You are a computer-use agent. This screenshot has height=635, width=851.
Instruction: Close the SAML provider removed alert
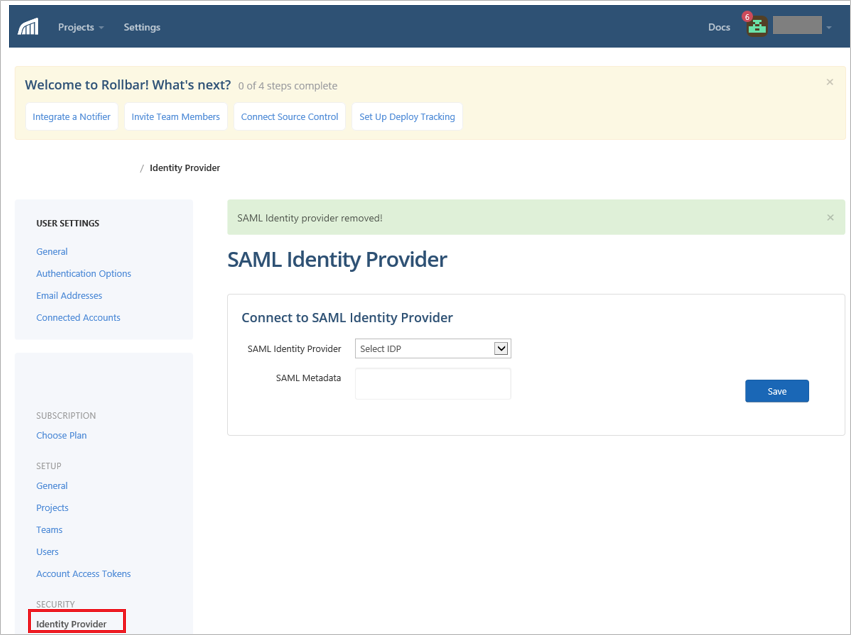(830, 218)
